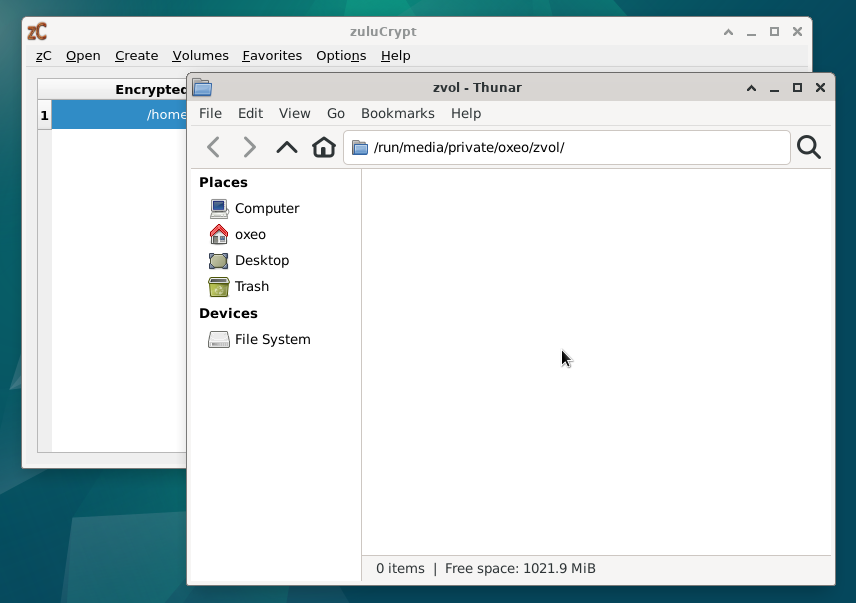This screenshot has height=603, width=856.
Task: Open Thunar View menu
Action: 294,114
